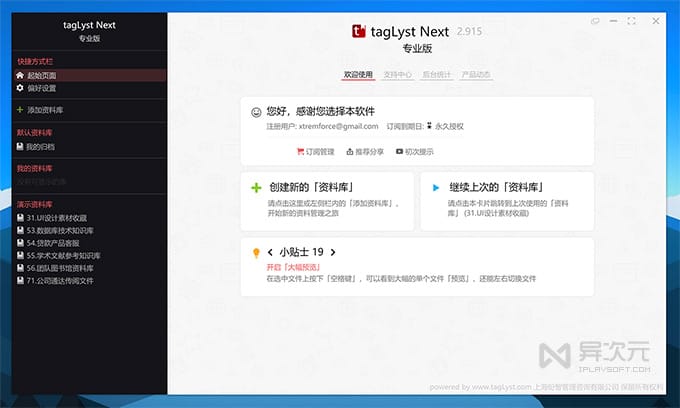This screenshot has width=680, height=408.
Task: Select library 54.贷款产品客服
Action: (x=48, y=243)
